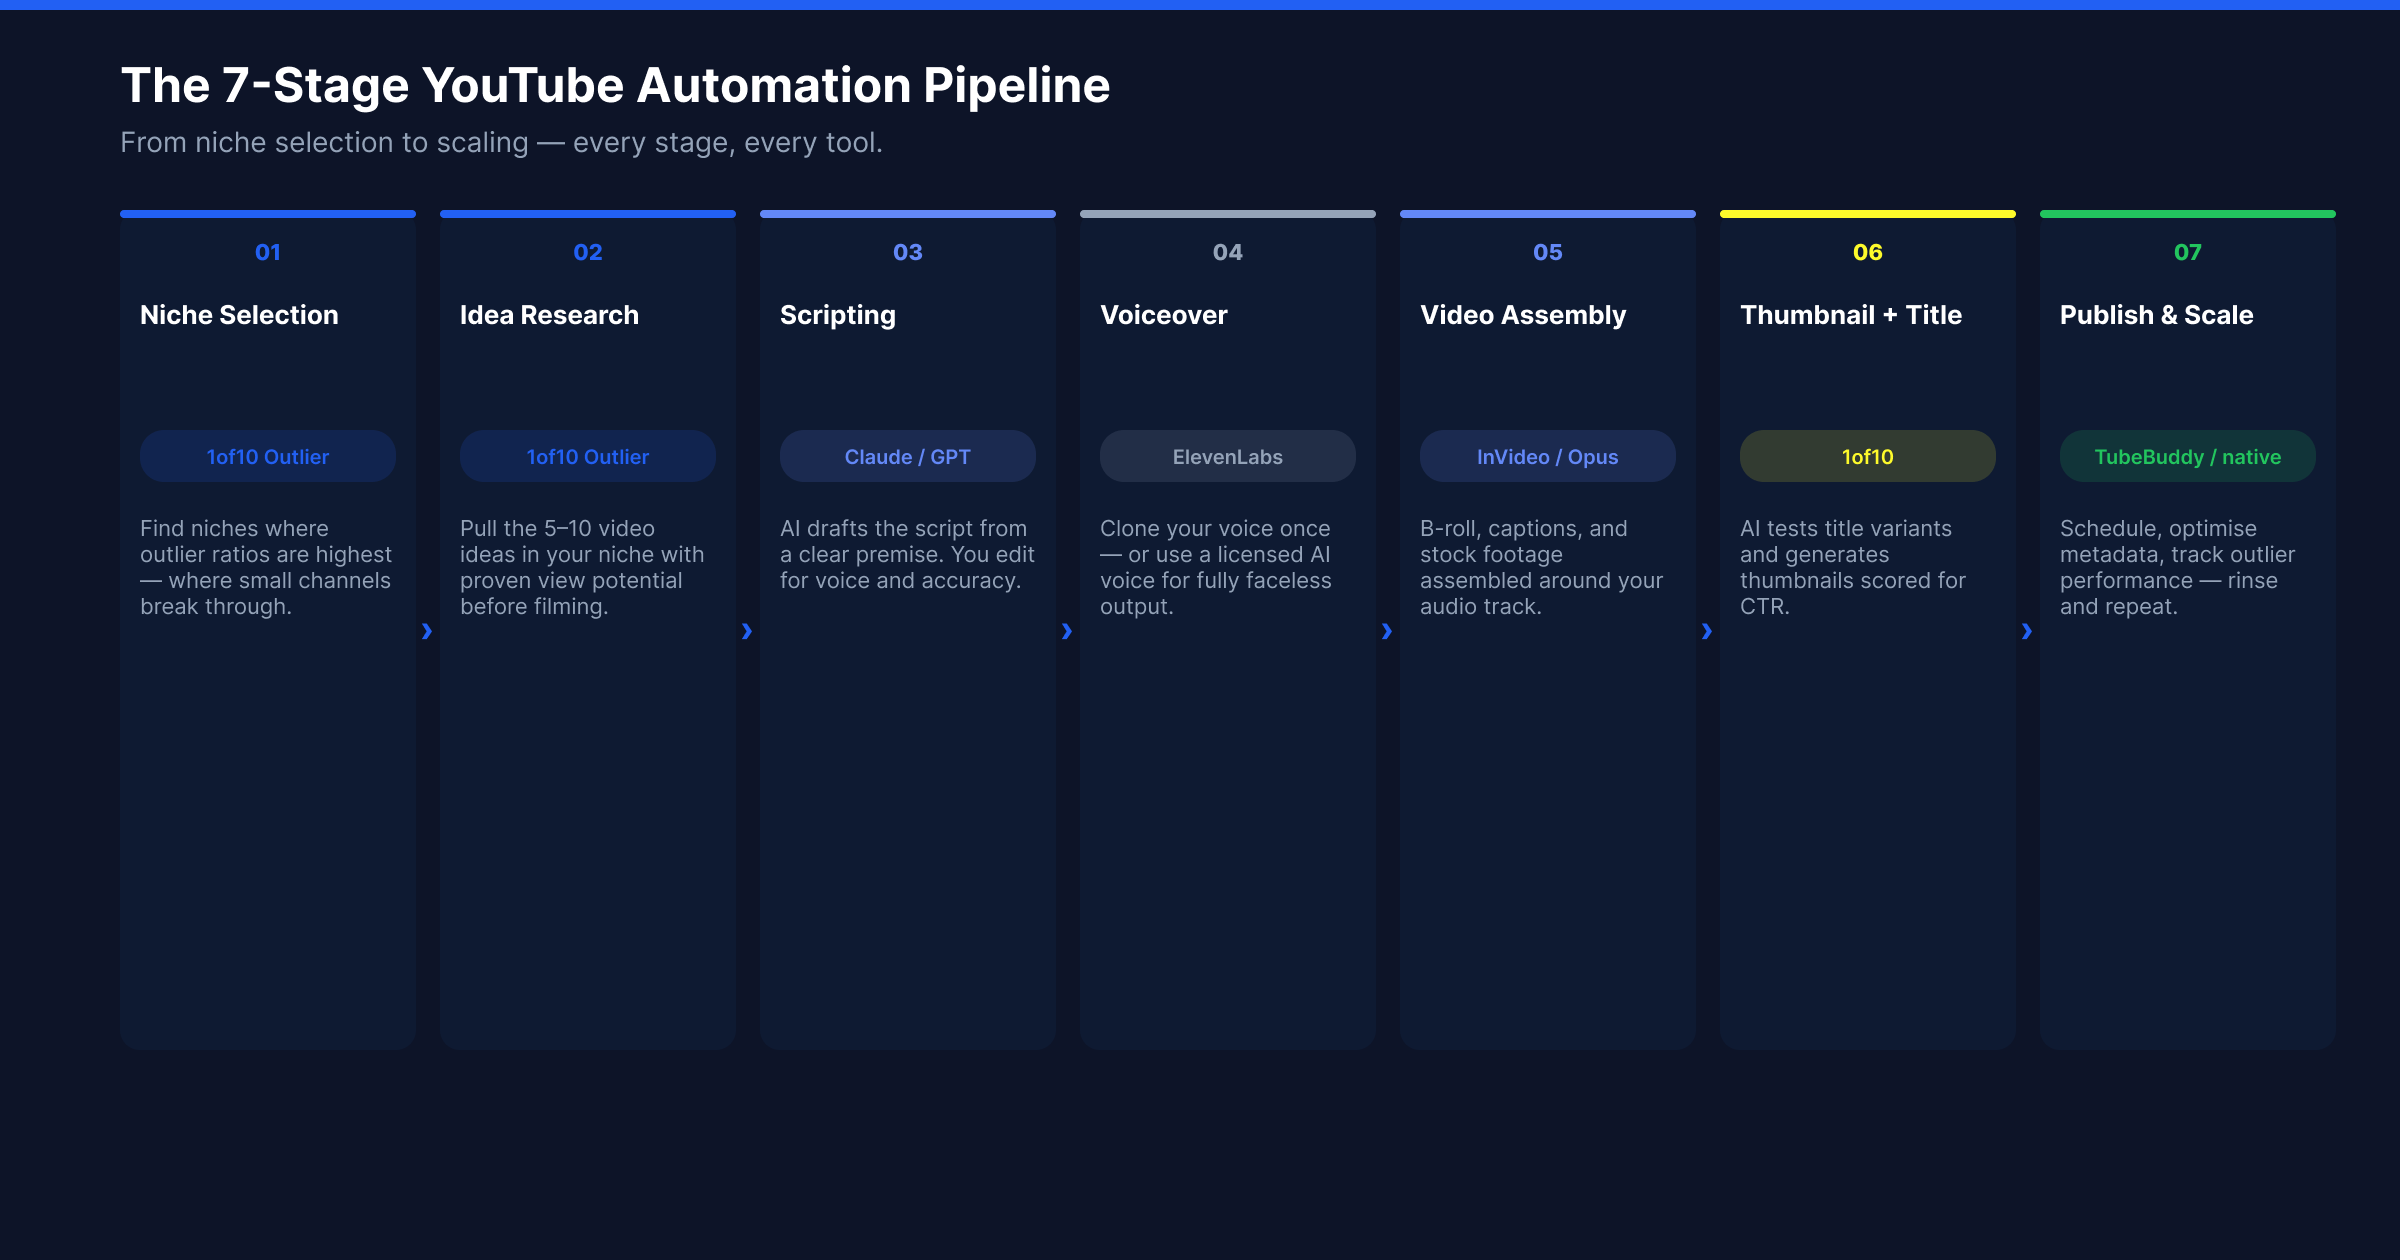Image resolution: width=2400 pixels, height=1260 pixels.
Task: Click the chevron after Niche Selection card
Action: point(427,631)
